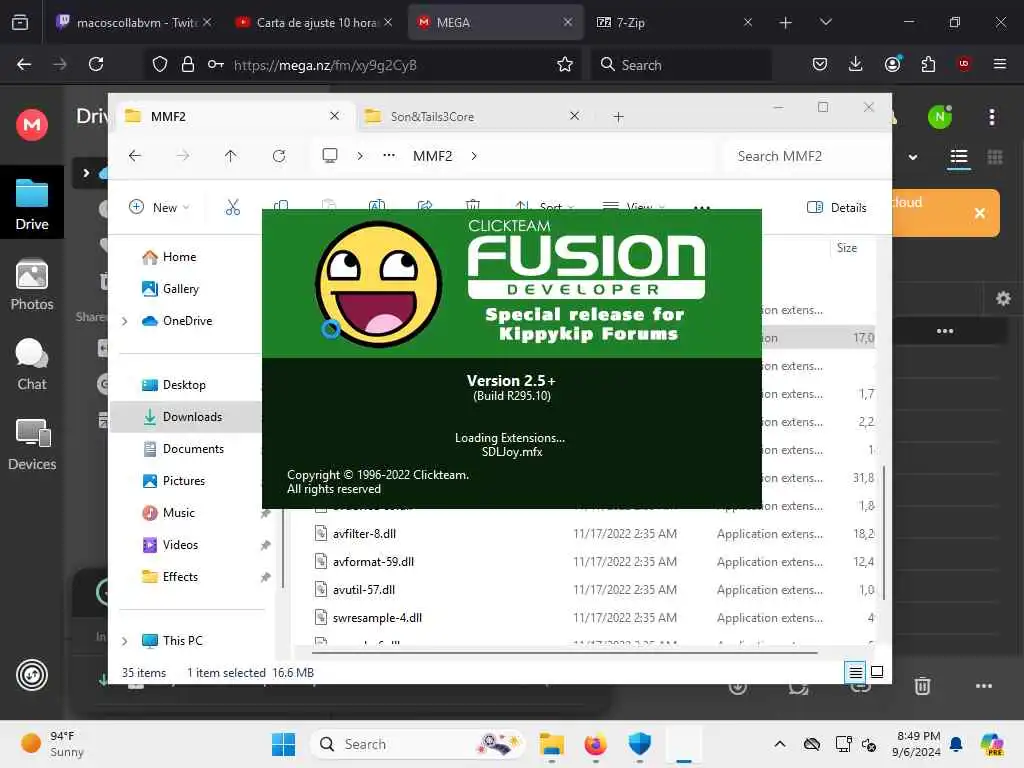Close the Son&Tails3Core tab
This screenshot has height=768, width=1024.
tap(574, 116)
